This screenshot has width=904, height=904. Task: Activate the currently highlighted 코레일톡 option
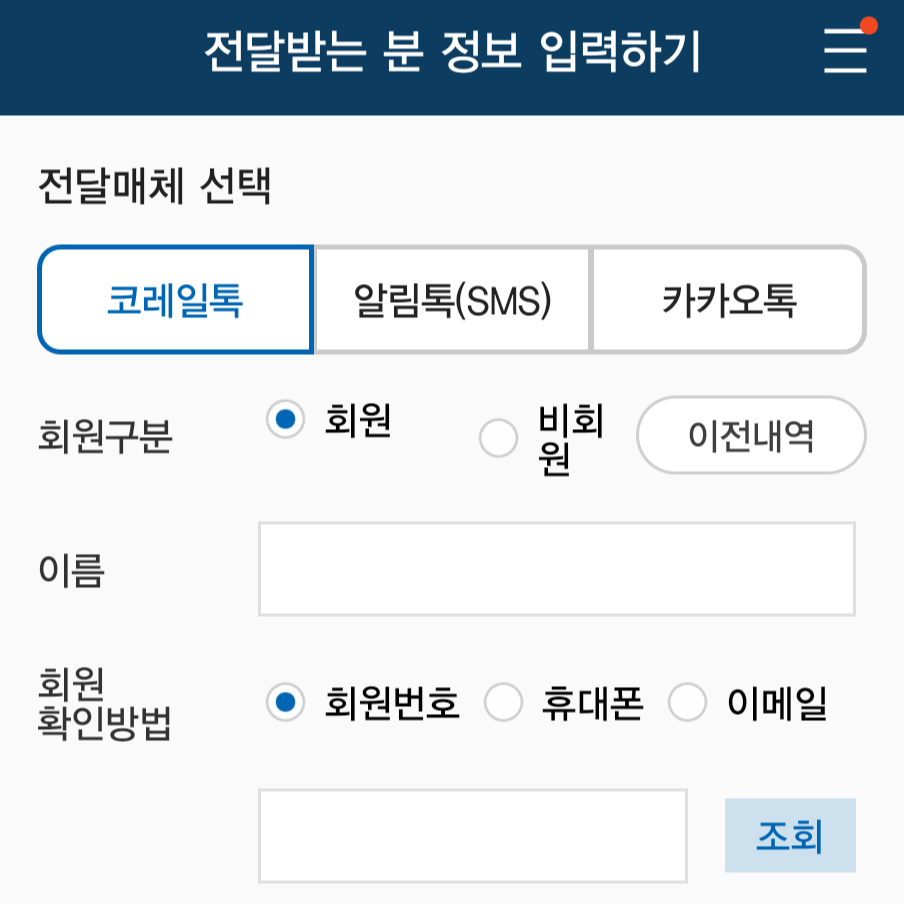click(x=174, y=297)
